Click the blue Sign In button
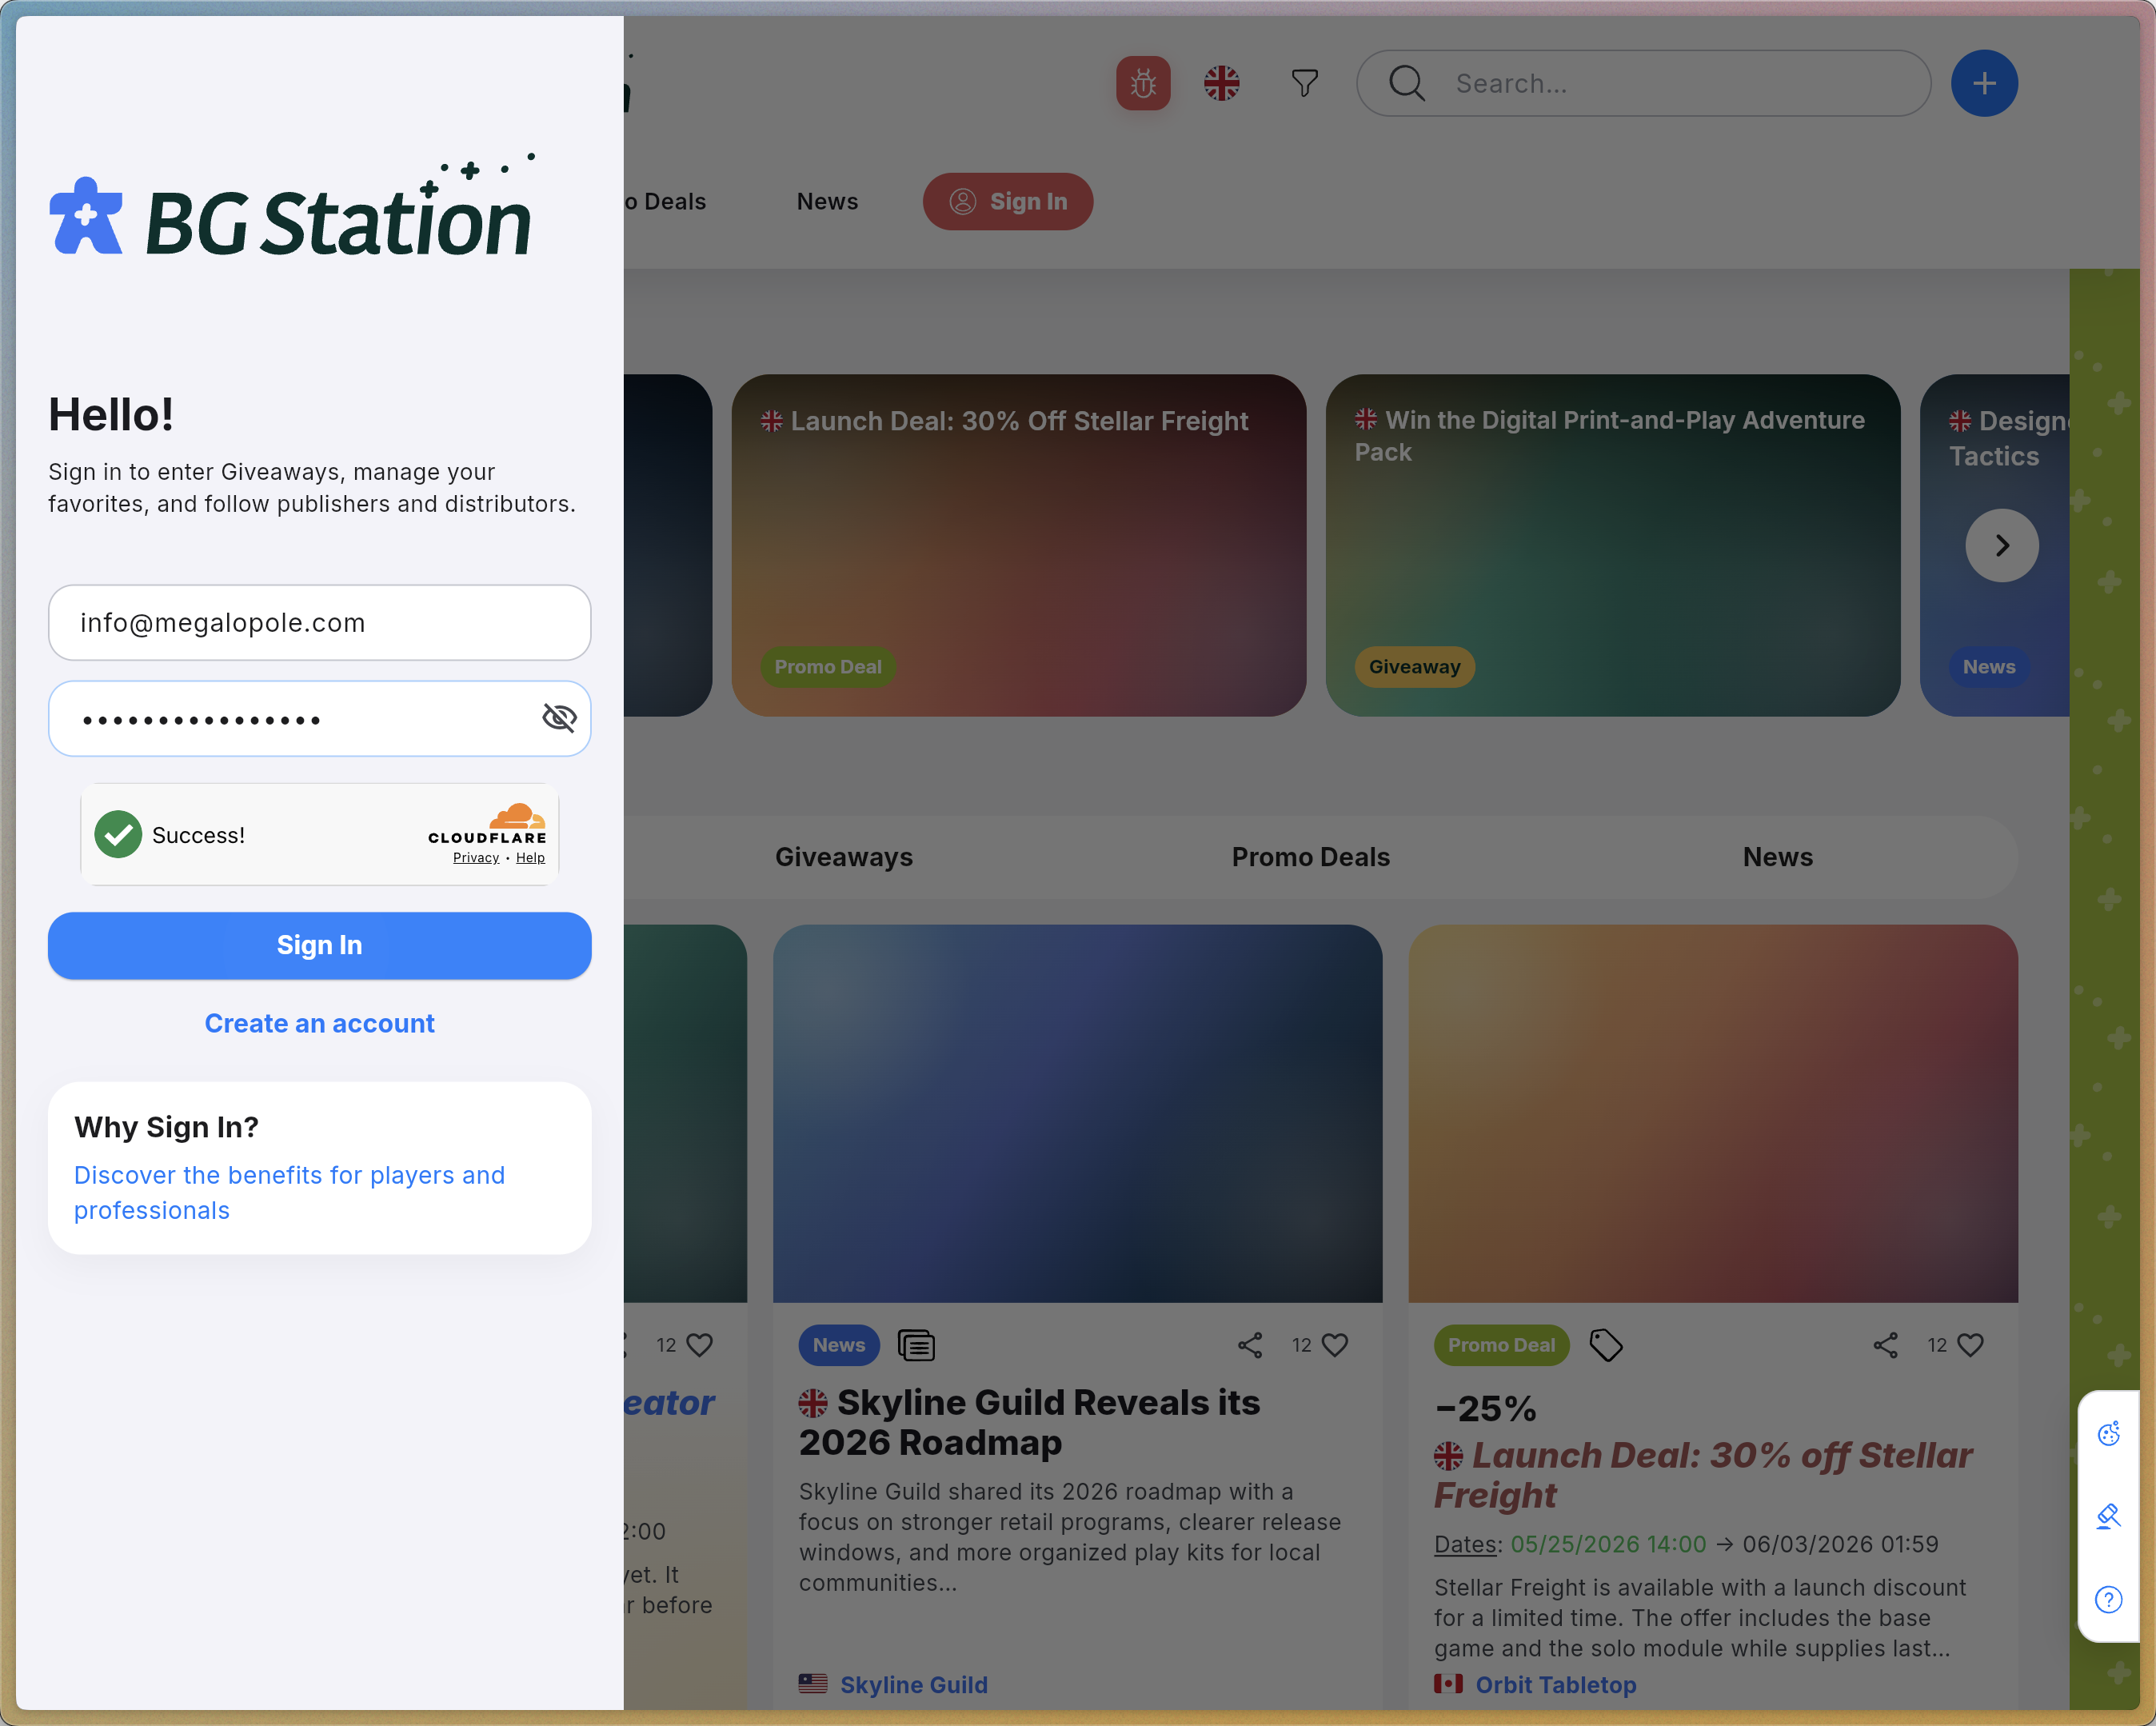This screenshot has height=1726, width=2156. point(319,945)
